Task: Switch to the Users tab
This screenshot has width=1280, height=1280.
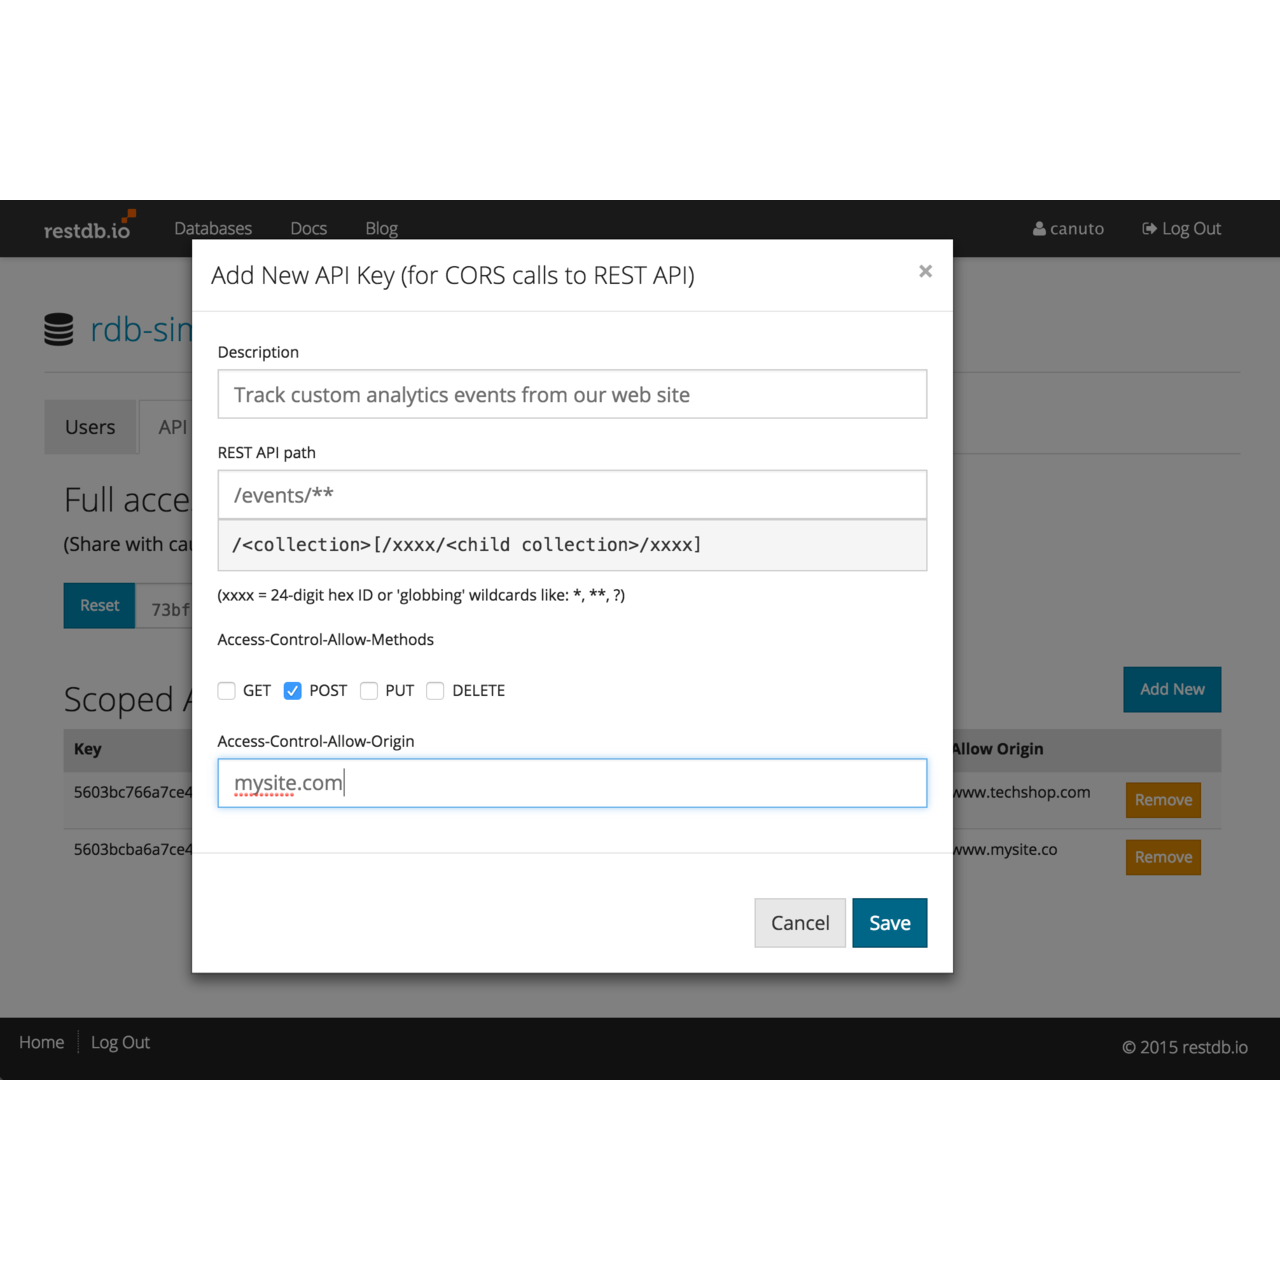Action: click(90, 427)
